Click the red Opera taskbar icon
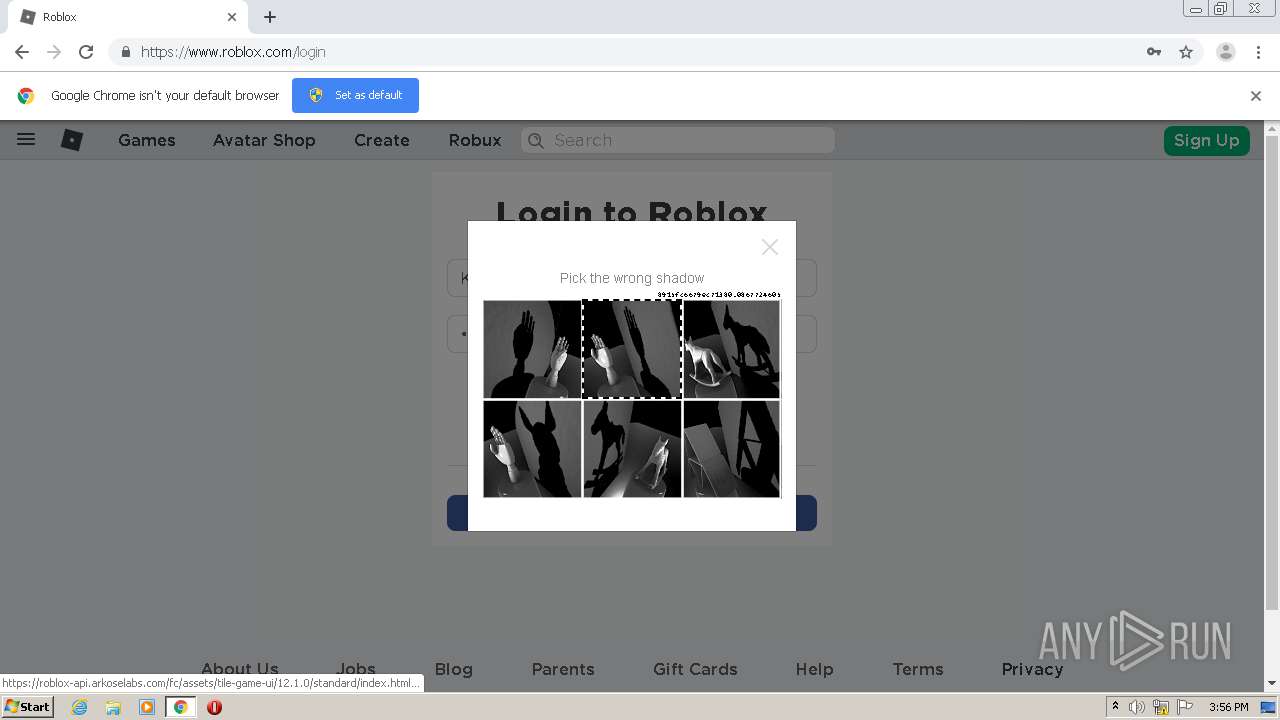This screenshot has height=720, width=1280. click(x=214, y=707)
